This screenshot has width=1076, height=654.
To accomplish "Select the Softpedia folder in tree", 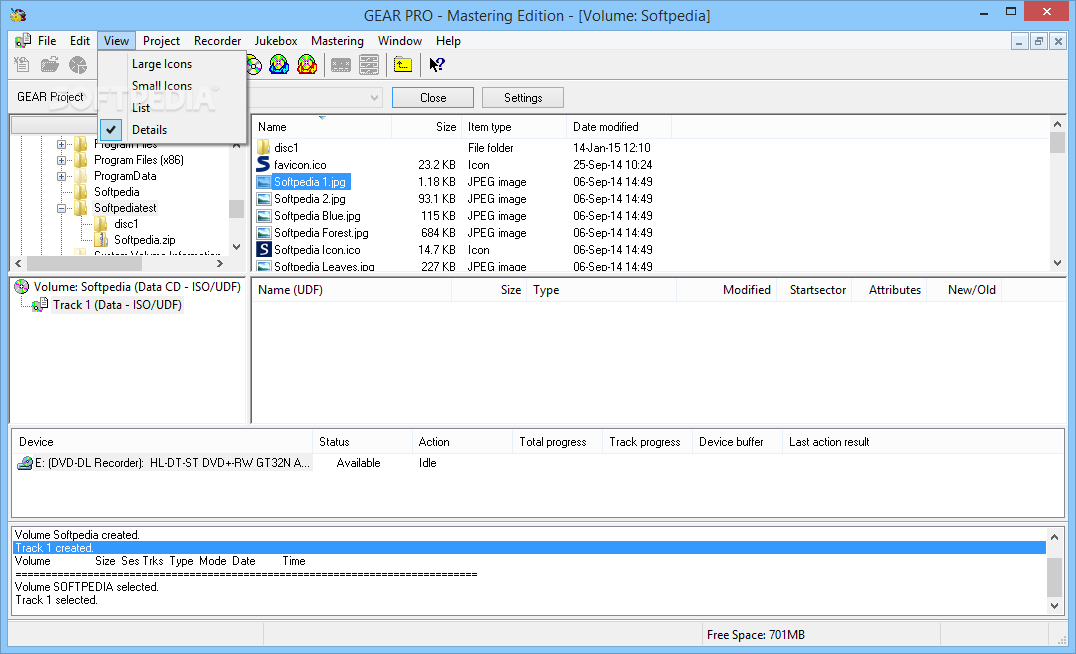I will pos(117,192).
